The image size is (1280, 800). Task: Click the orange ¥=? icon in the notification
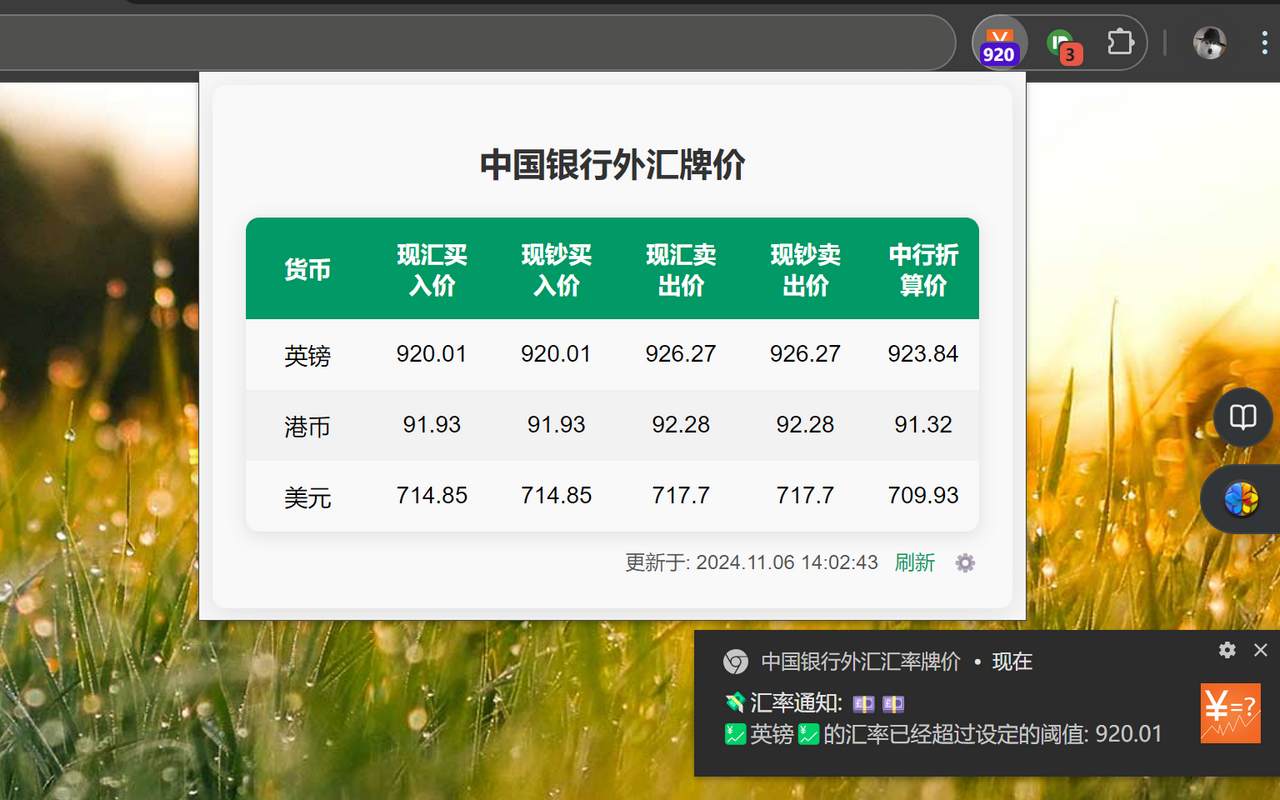point(1230,713)
